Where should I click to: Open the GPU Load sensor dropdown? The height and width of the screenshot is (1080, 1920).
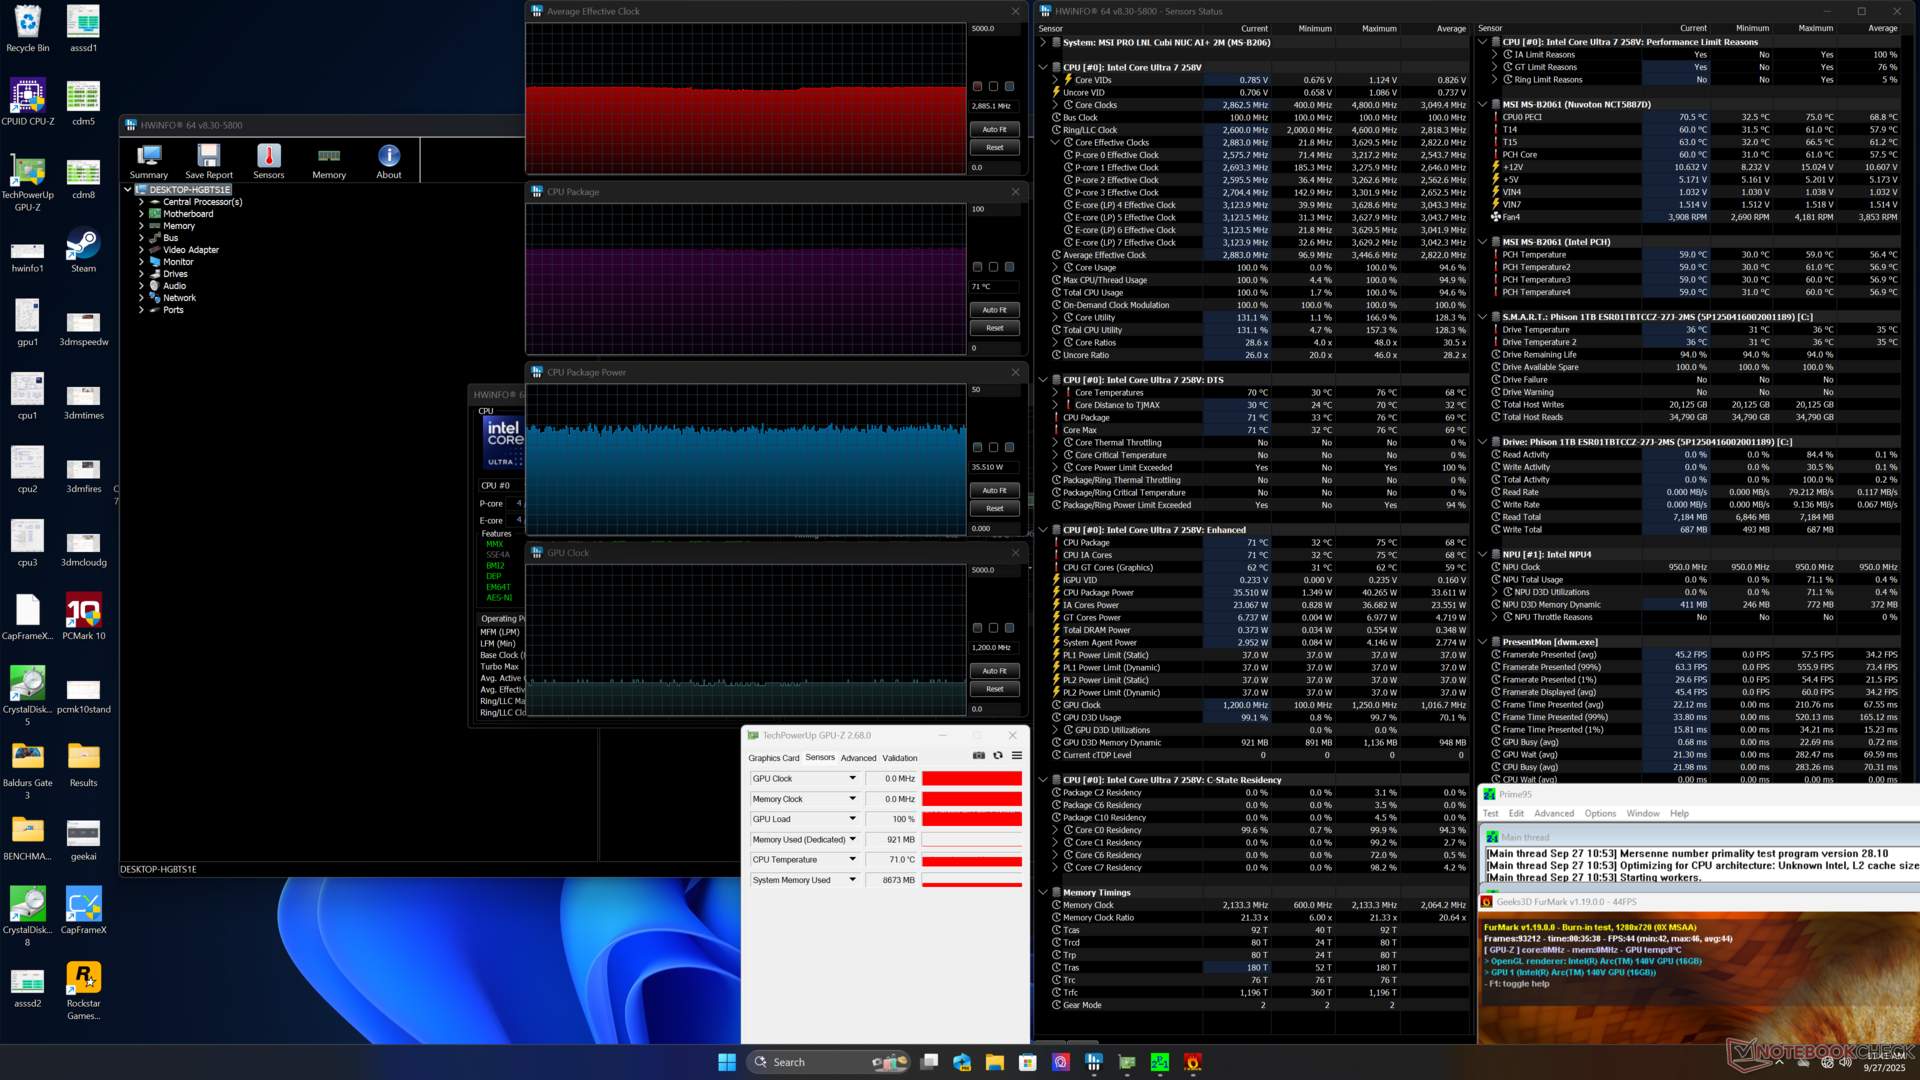[x=853, y=819]
